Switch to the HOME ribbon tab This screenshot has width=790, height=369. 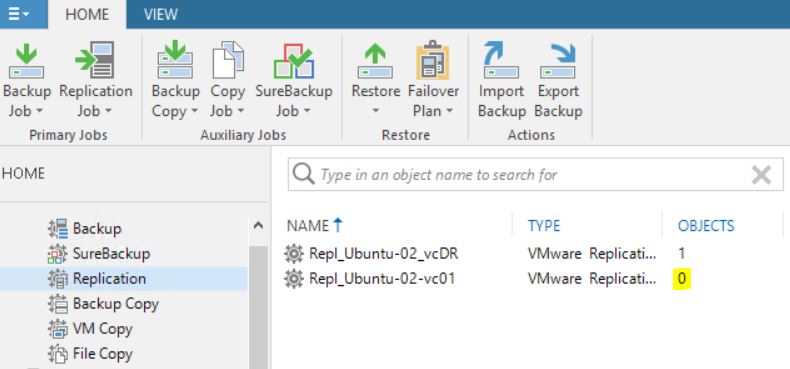pyautogui.click(x=87, y=15)
